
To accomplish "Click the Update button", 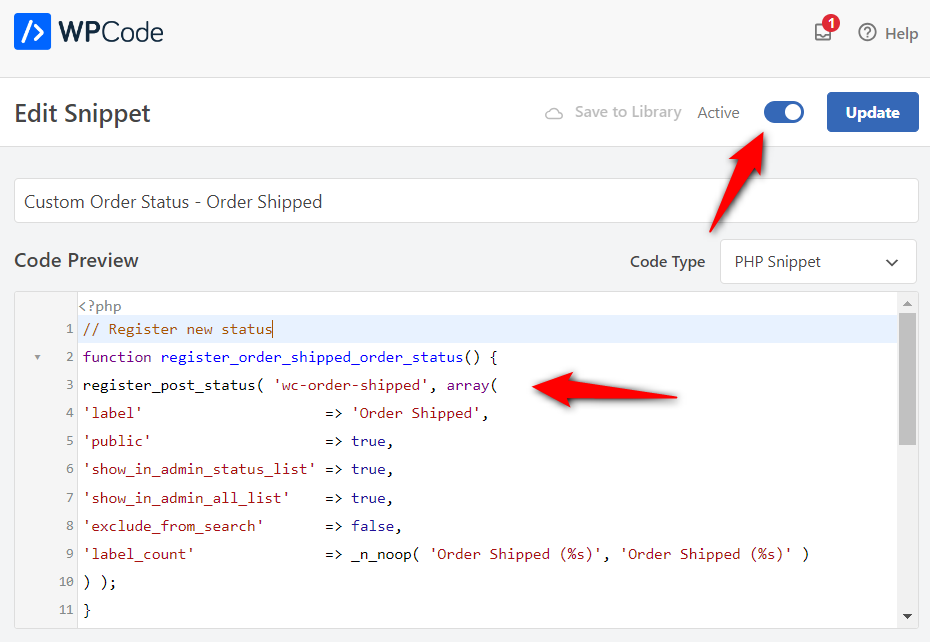I will 871,111.
